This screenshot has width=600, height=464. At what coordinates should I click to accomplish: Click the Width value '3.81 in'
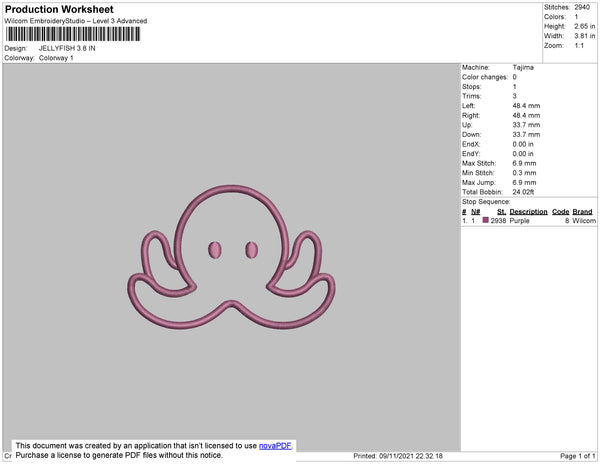[x=584, y=36]
